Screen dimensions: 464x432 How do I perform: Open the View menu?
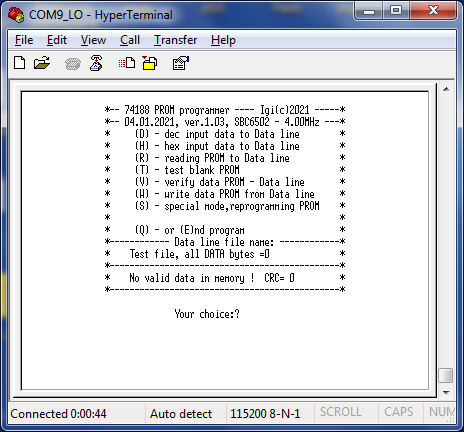(x=93, y=40)
